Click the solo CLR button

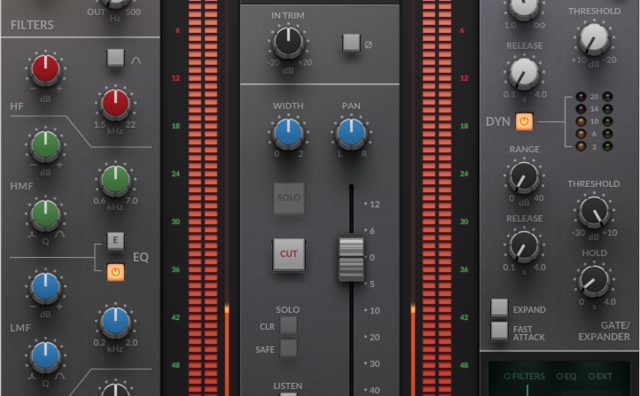click(288, 326)
